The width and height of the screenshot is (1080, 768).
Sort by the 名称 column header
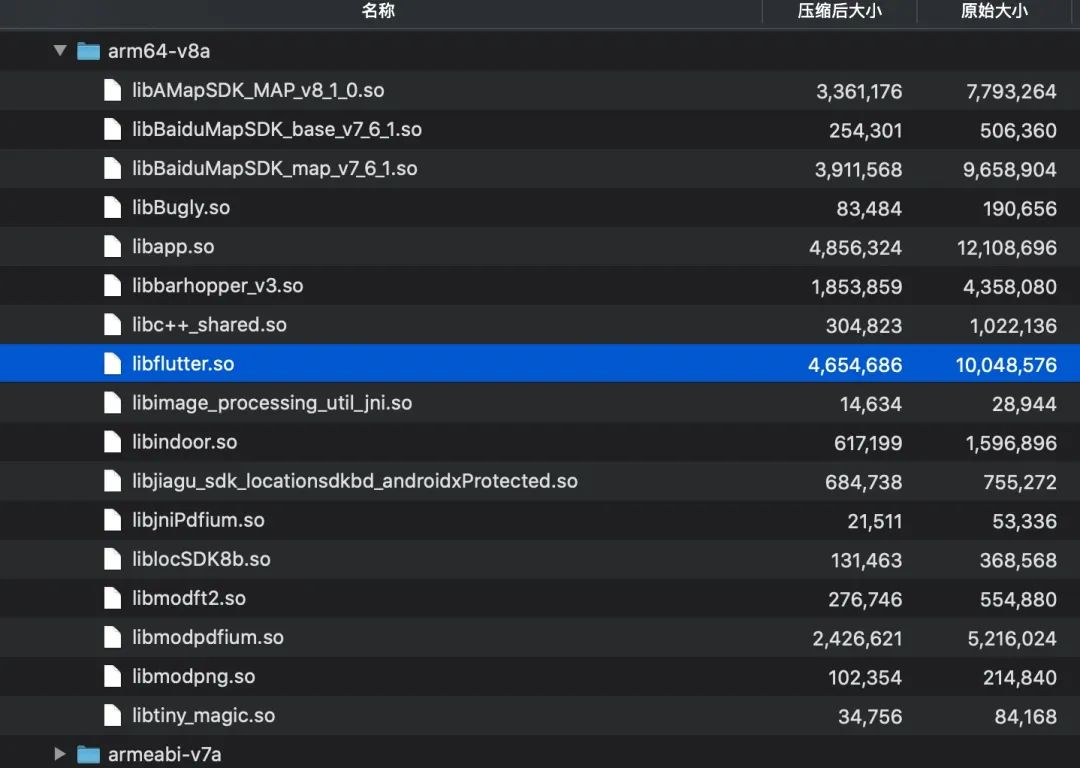[378, 11]
